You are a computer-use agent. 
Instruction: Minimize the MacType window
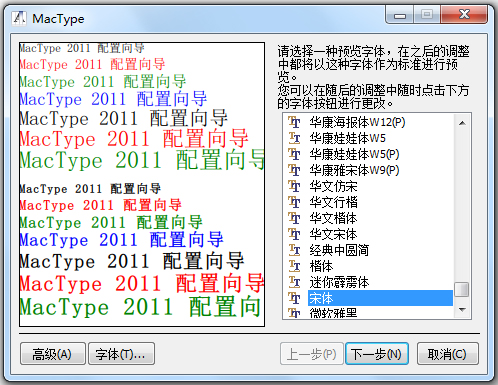(400, 15)
